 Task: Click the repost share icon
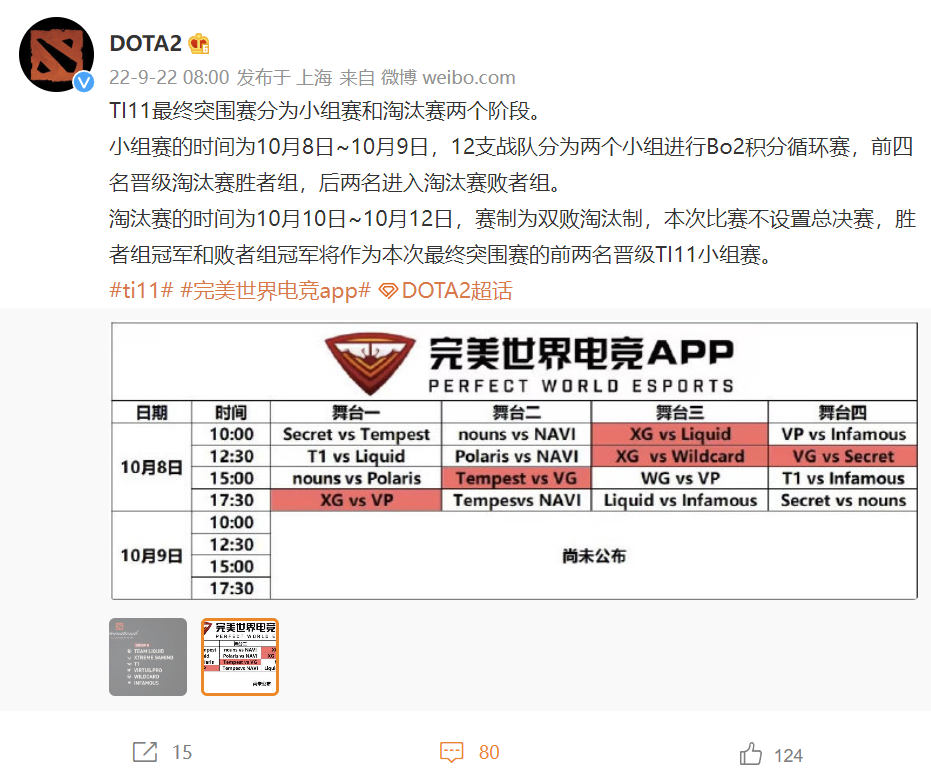click(x=145, y=752)
